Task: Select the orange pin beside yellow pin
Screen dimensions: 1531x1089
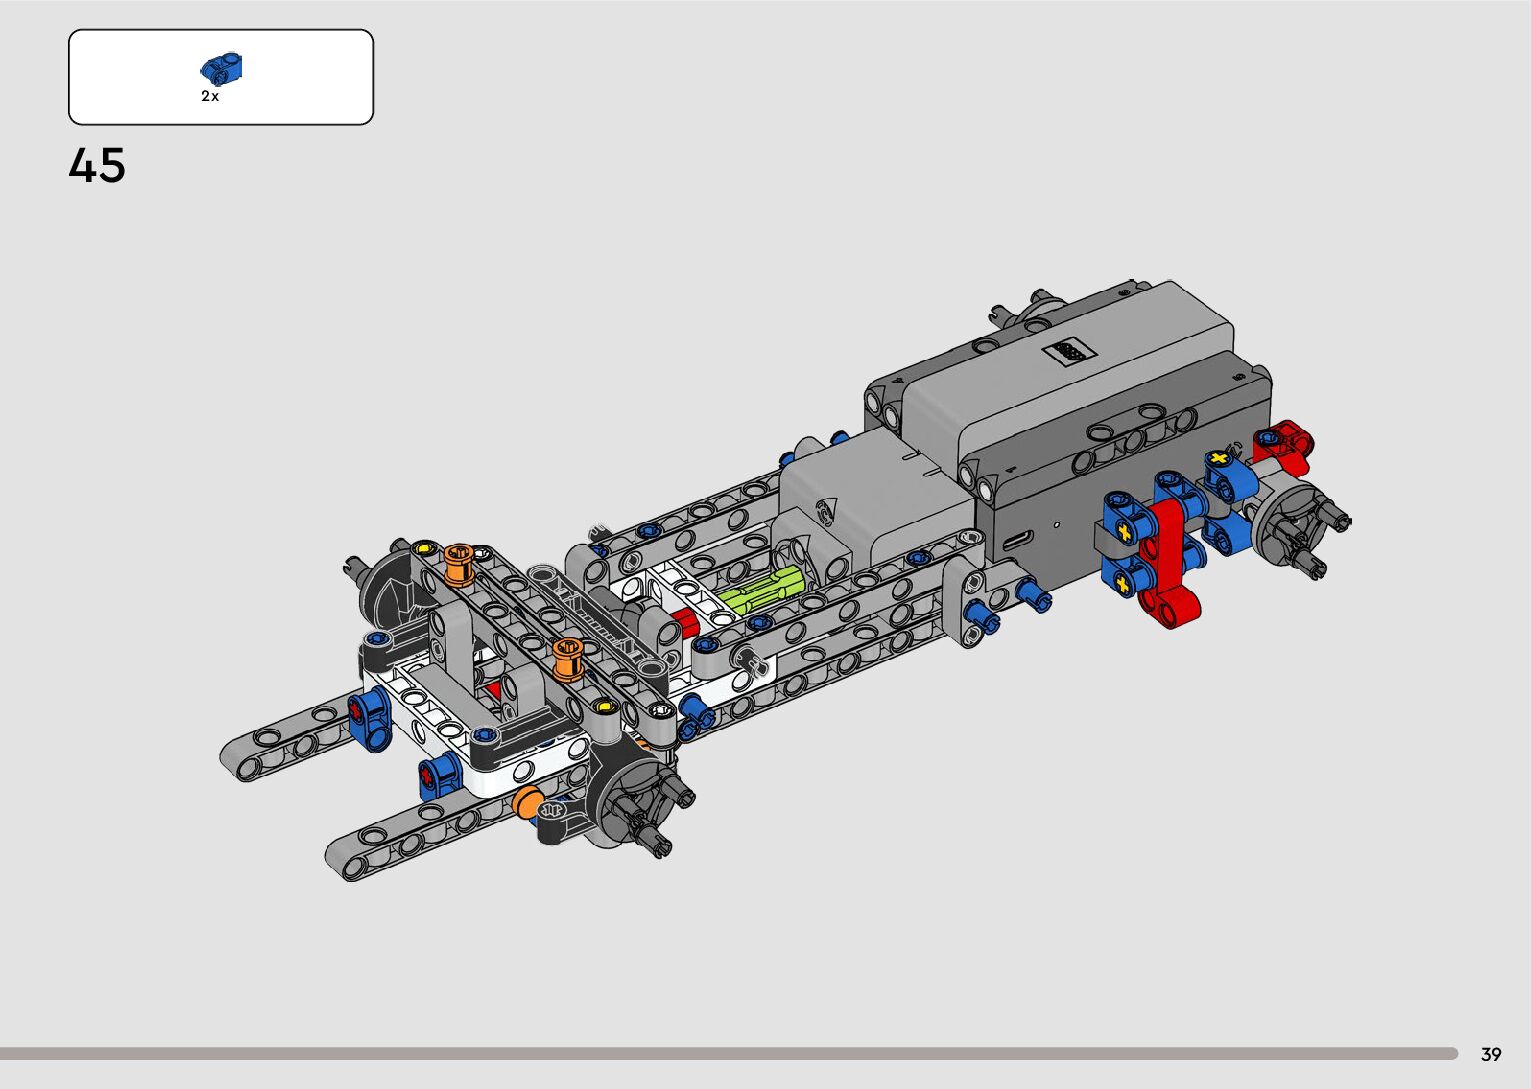Action: pyautogui.click(x=459, y=563)
